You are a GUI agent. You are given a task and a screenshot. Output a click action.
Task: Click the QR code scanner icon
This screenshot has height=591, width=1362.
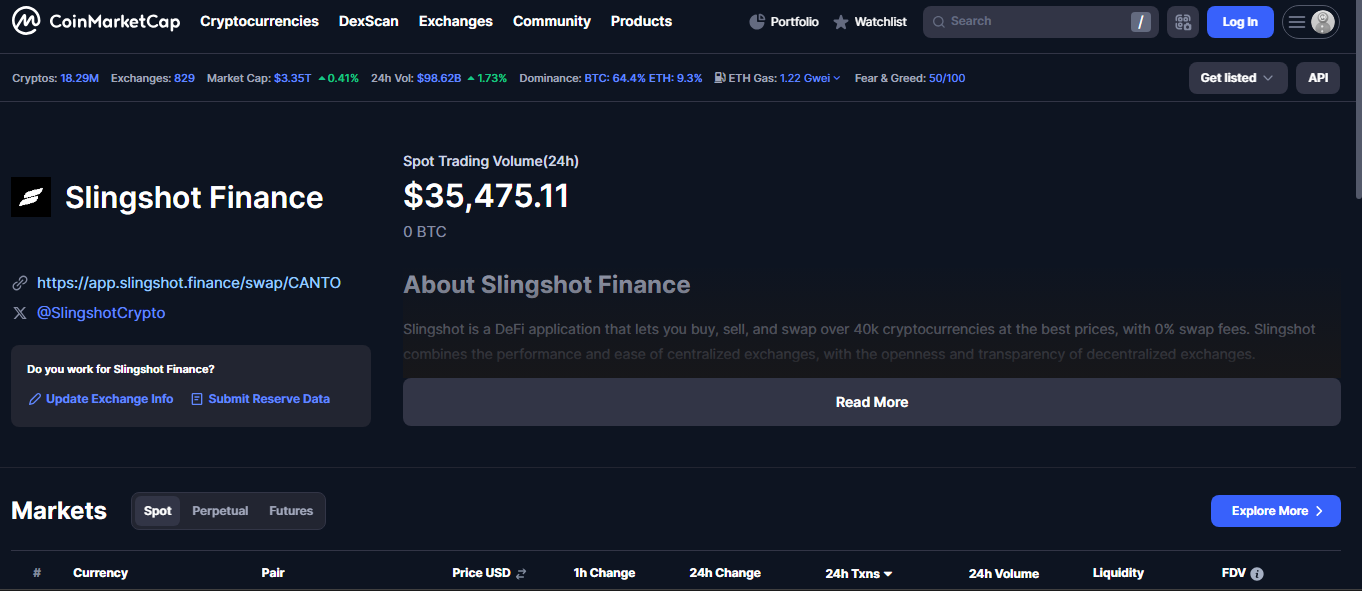click(1182, 22)
